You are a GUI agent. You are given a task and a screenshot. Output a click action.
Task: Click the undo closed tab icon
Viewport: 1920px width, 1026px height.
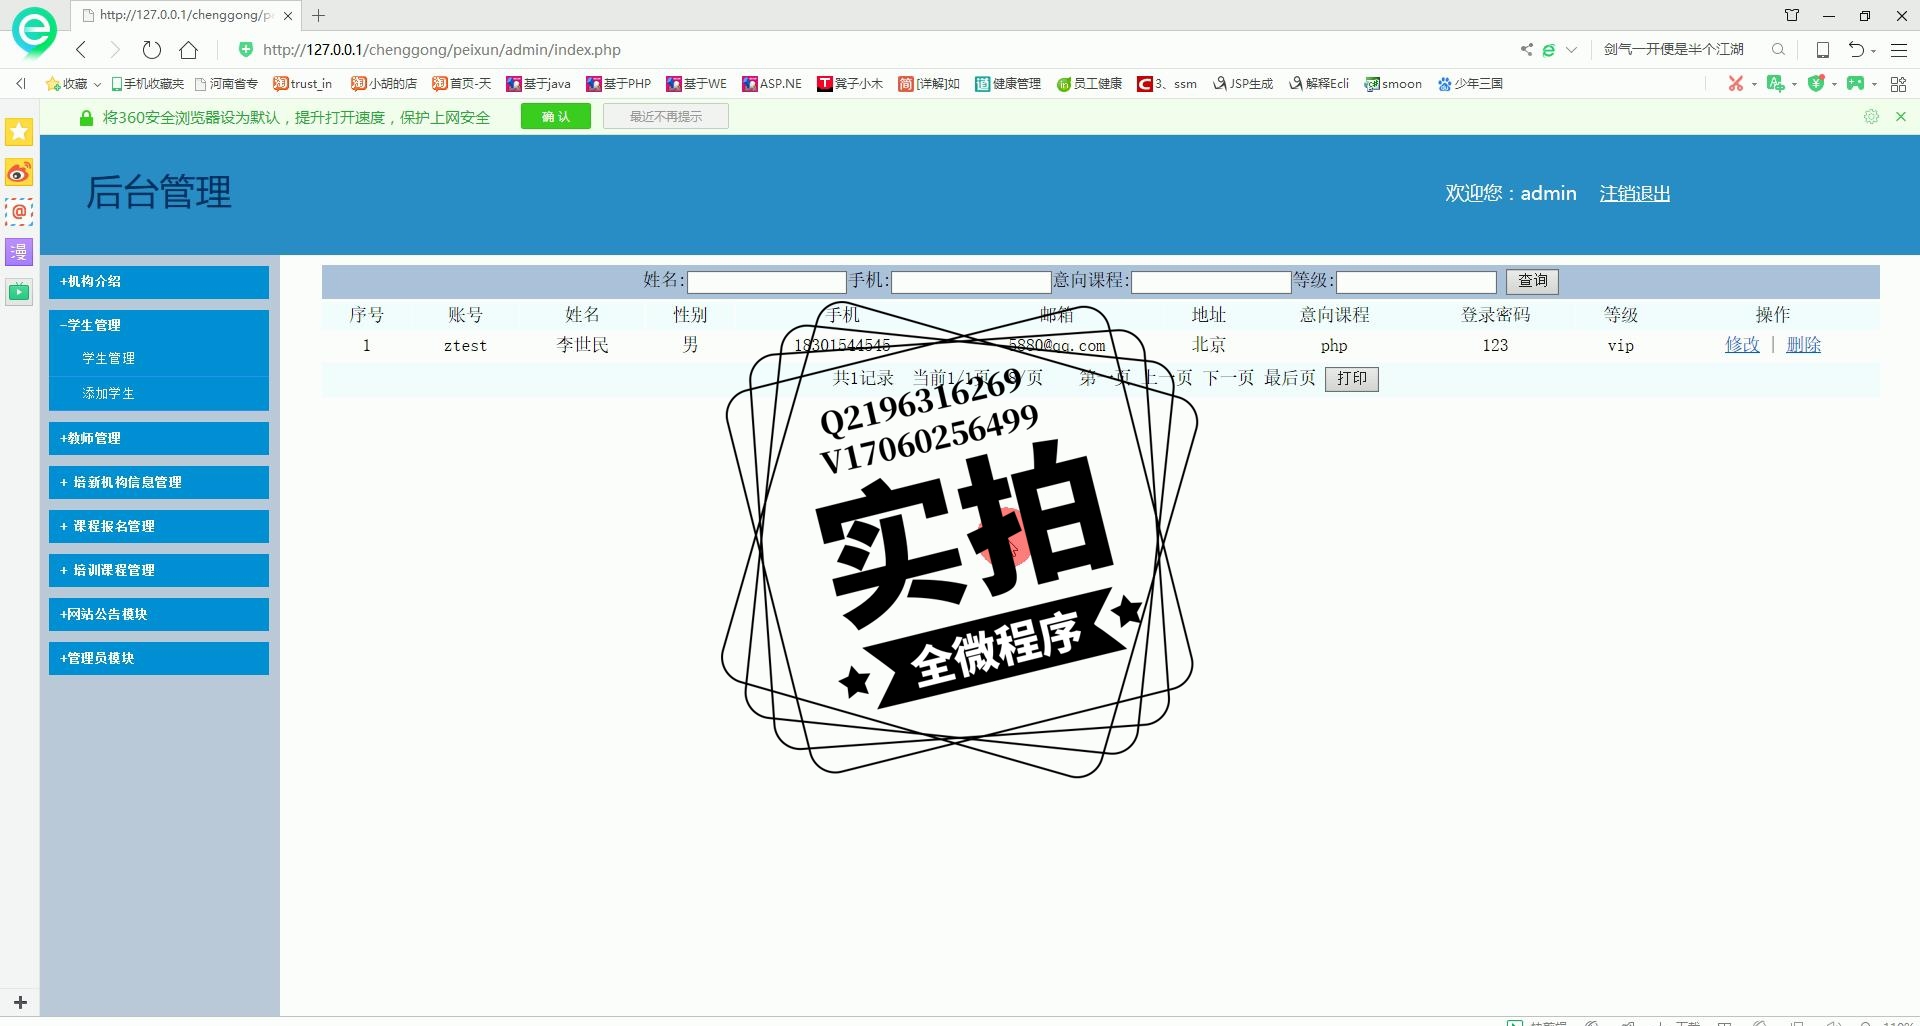point(1856,49)
